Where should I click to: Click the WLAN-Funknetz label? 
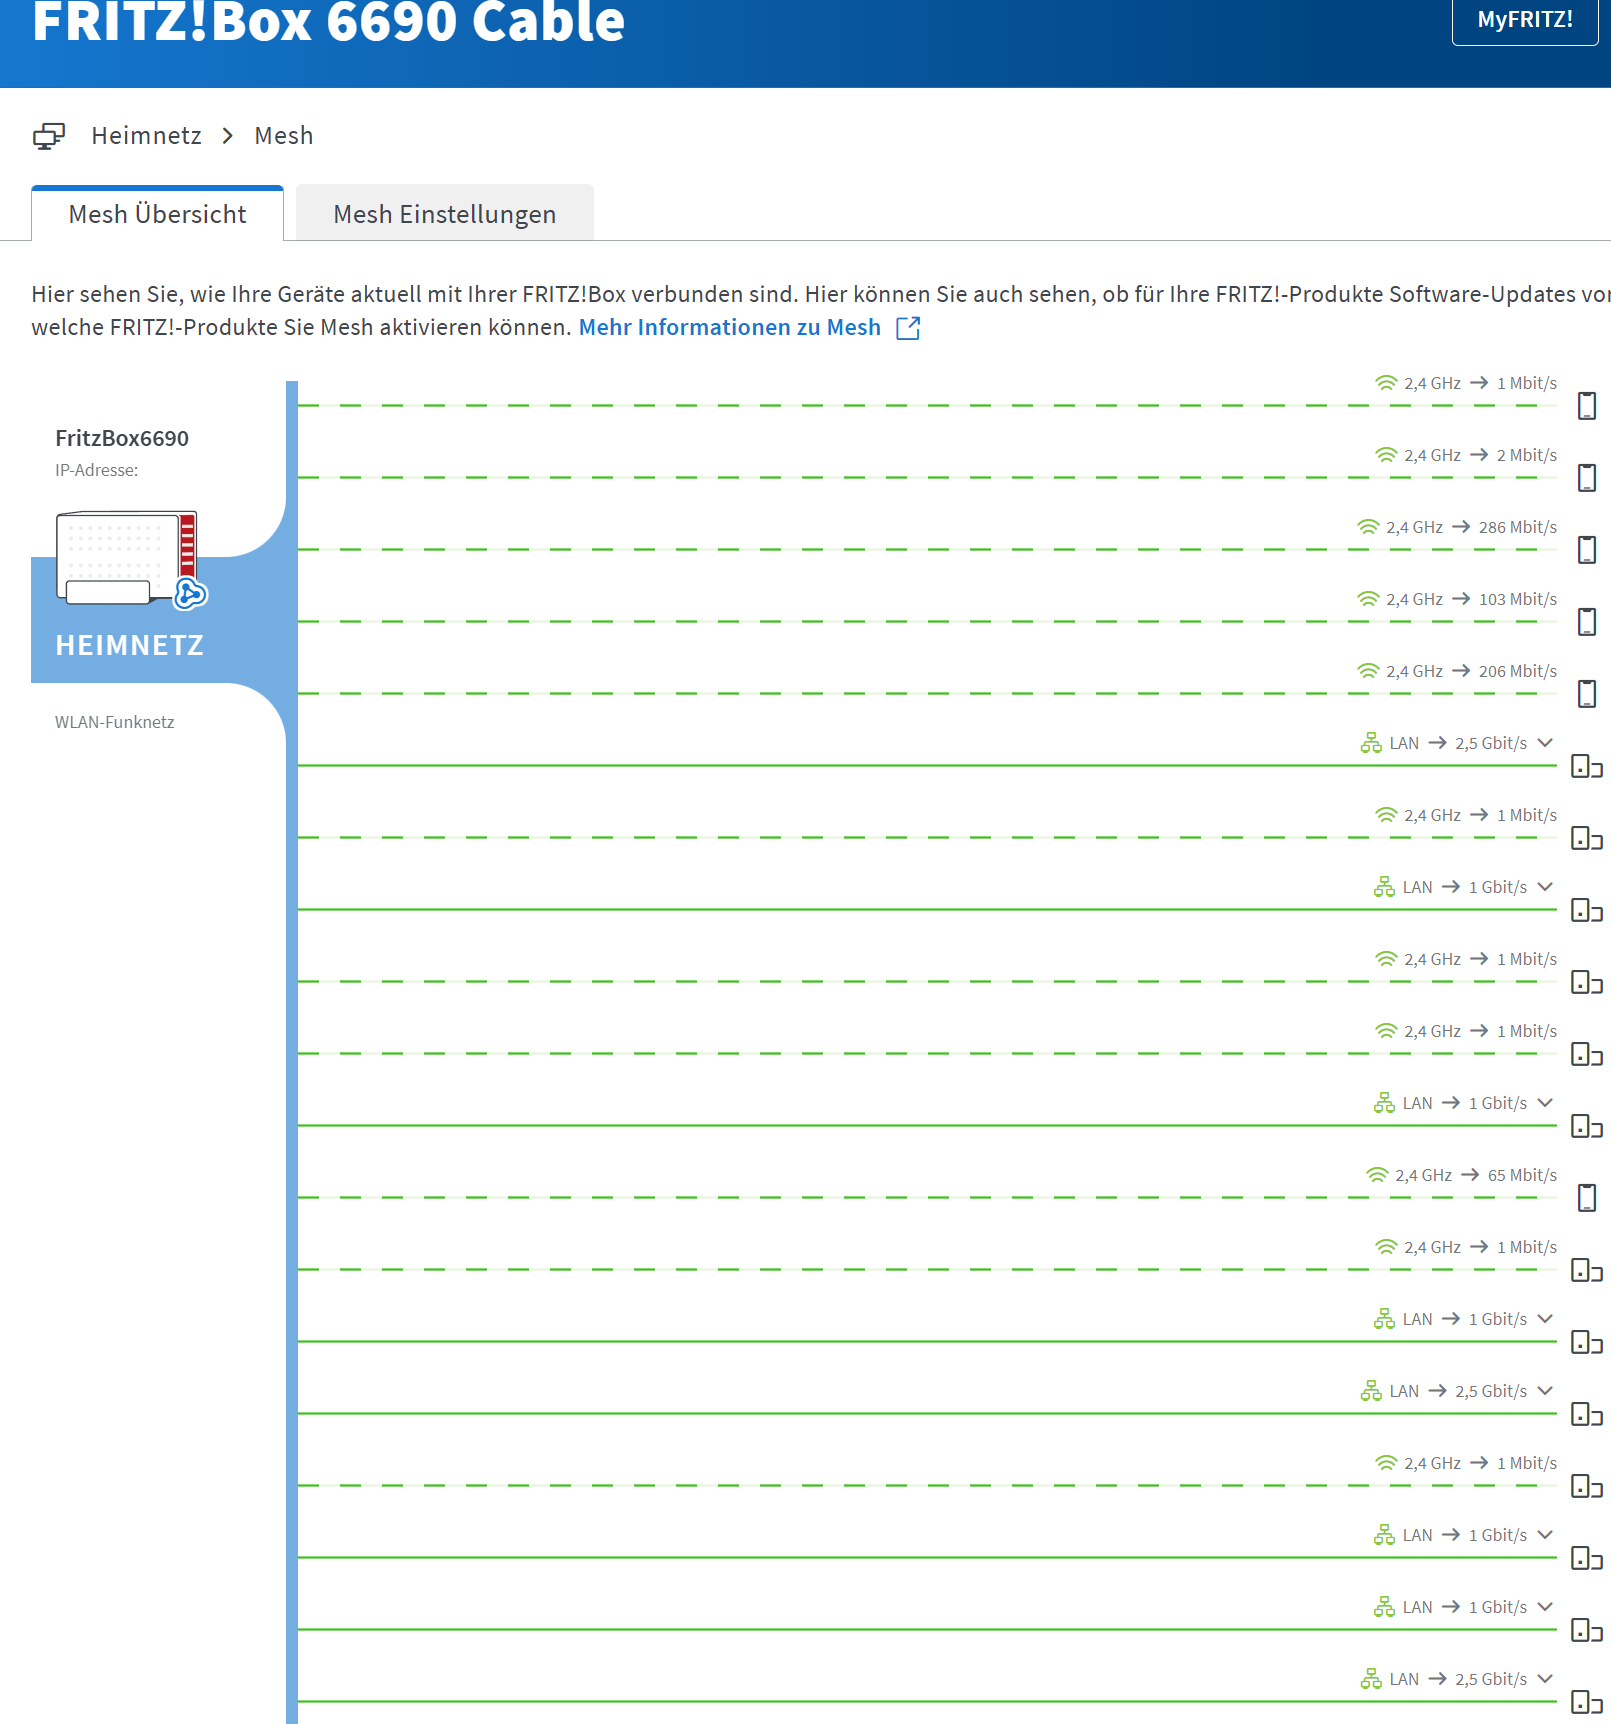click(115, 722)
